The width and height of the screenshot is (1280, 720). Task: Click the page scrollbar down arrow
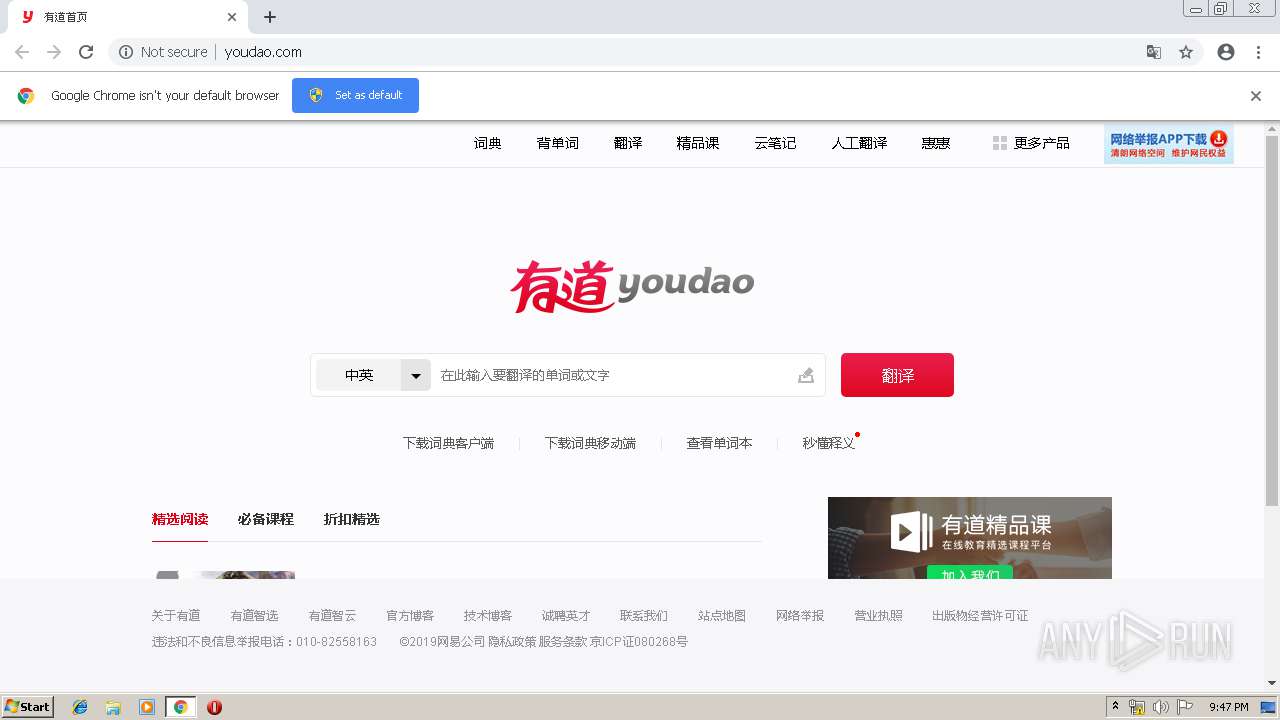[x=1272, y=684]
